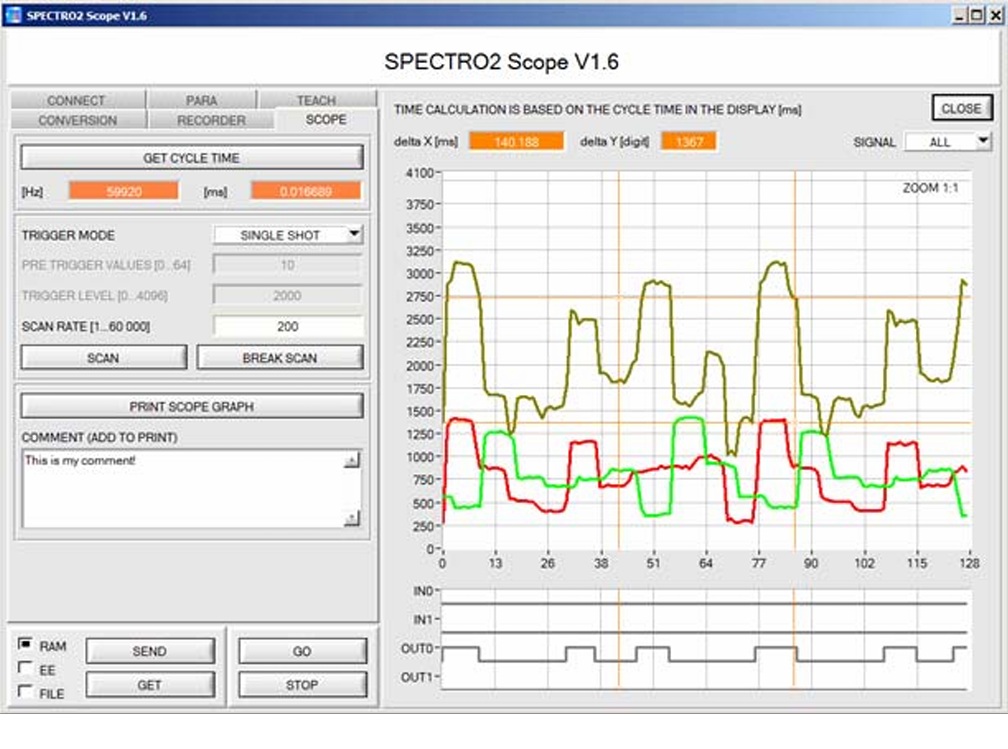
Task: Click the upper horizontal orange cursor line
Action: coord(706,297)
